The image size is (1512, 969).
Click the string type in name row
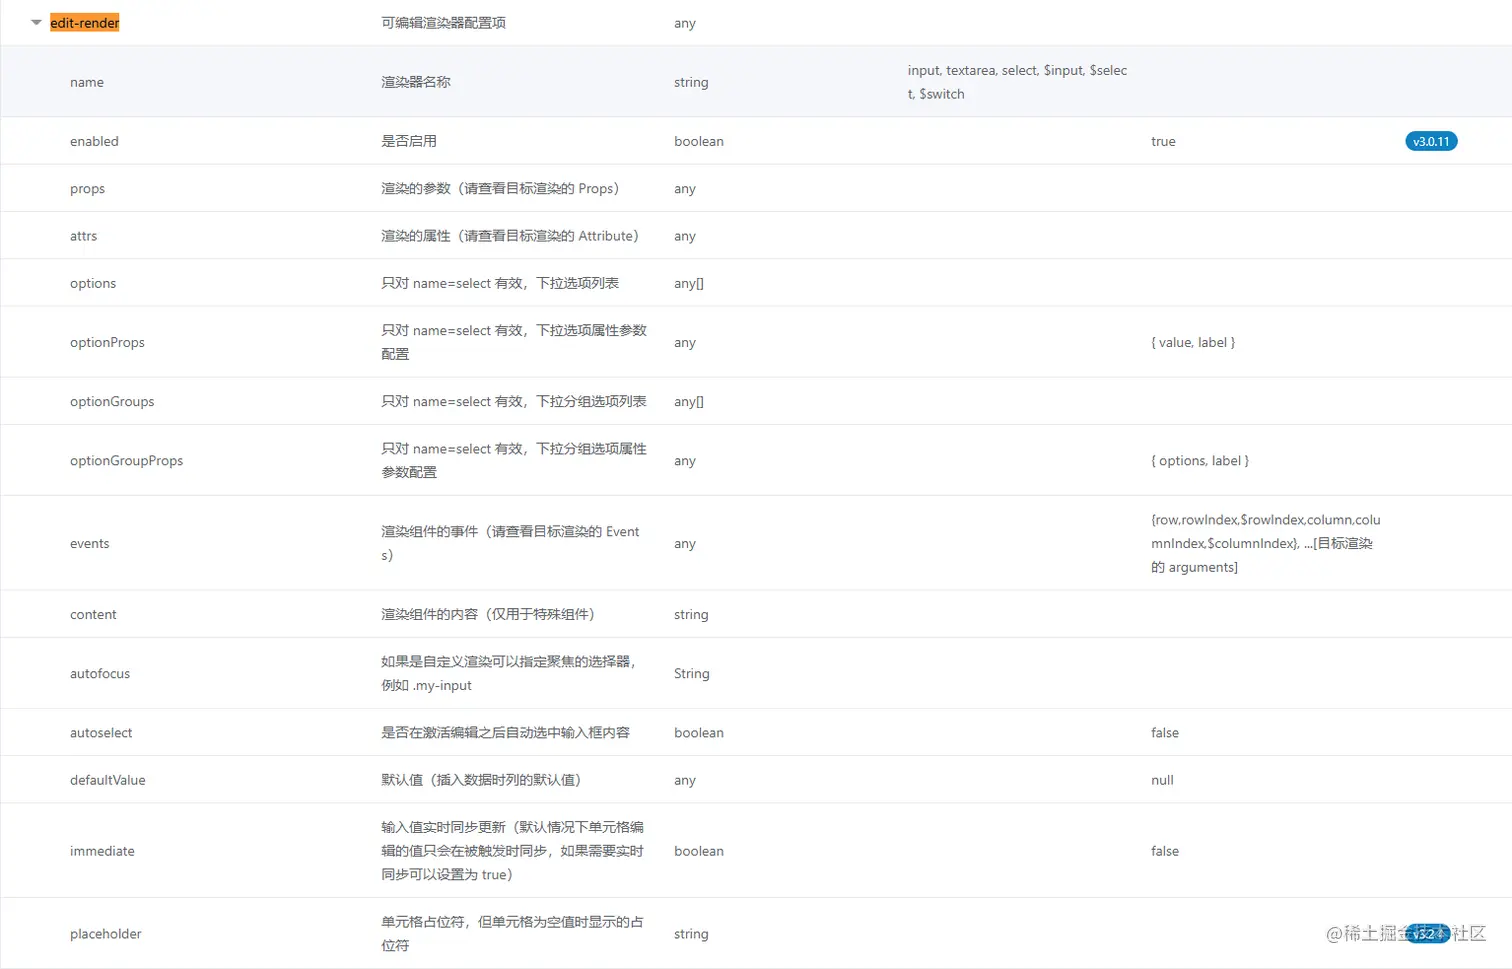(x=691, y=82)
